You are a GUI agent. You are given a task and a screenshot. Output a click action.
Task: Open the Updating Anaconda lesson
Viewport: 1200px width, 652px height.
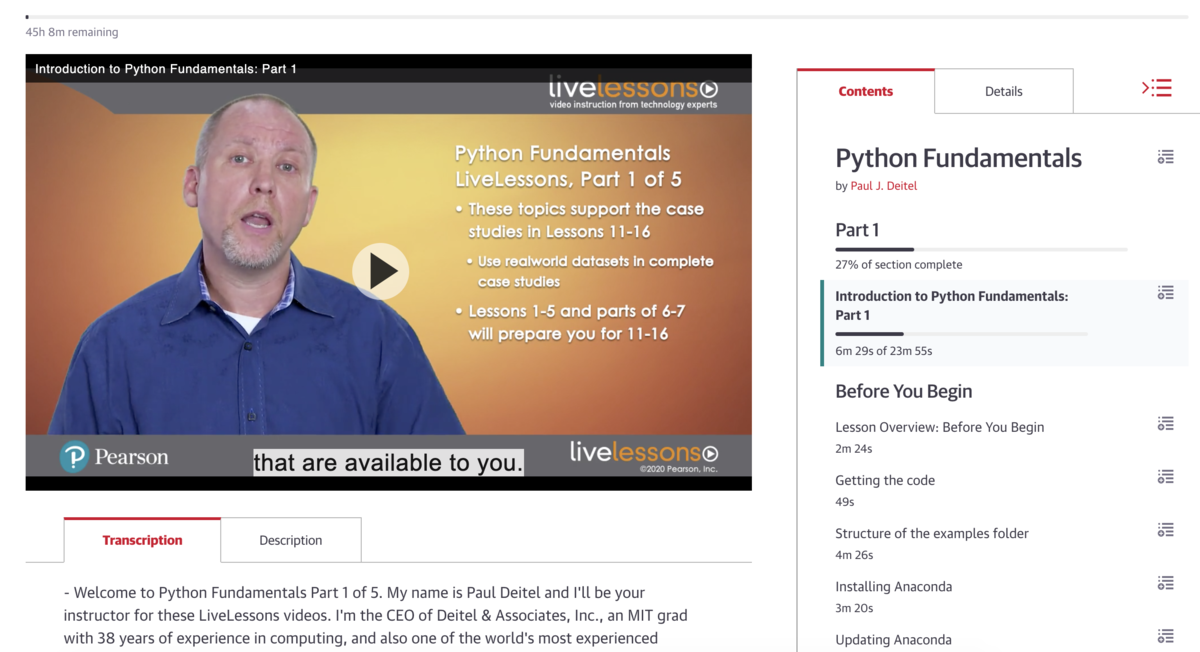point(893,639)
